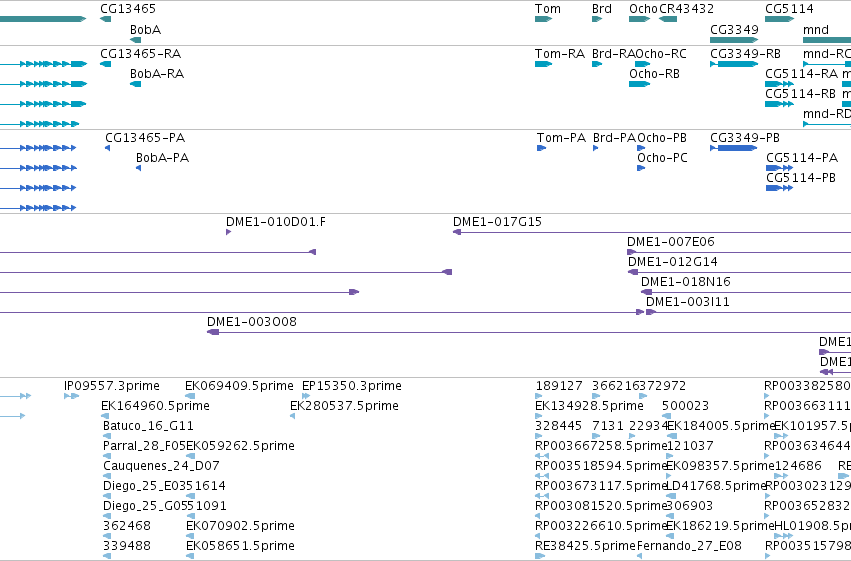Click the 339488 feature label
Image resolution: width=851 pixels, height=561 pixels.
[127, 546]
